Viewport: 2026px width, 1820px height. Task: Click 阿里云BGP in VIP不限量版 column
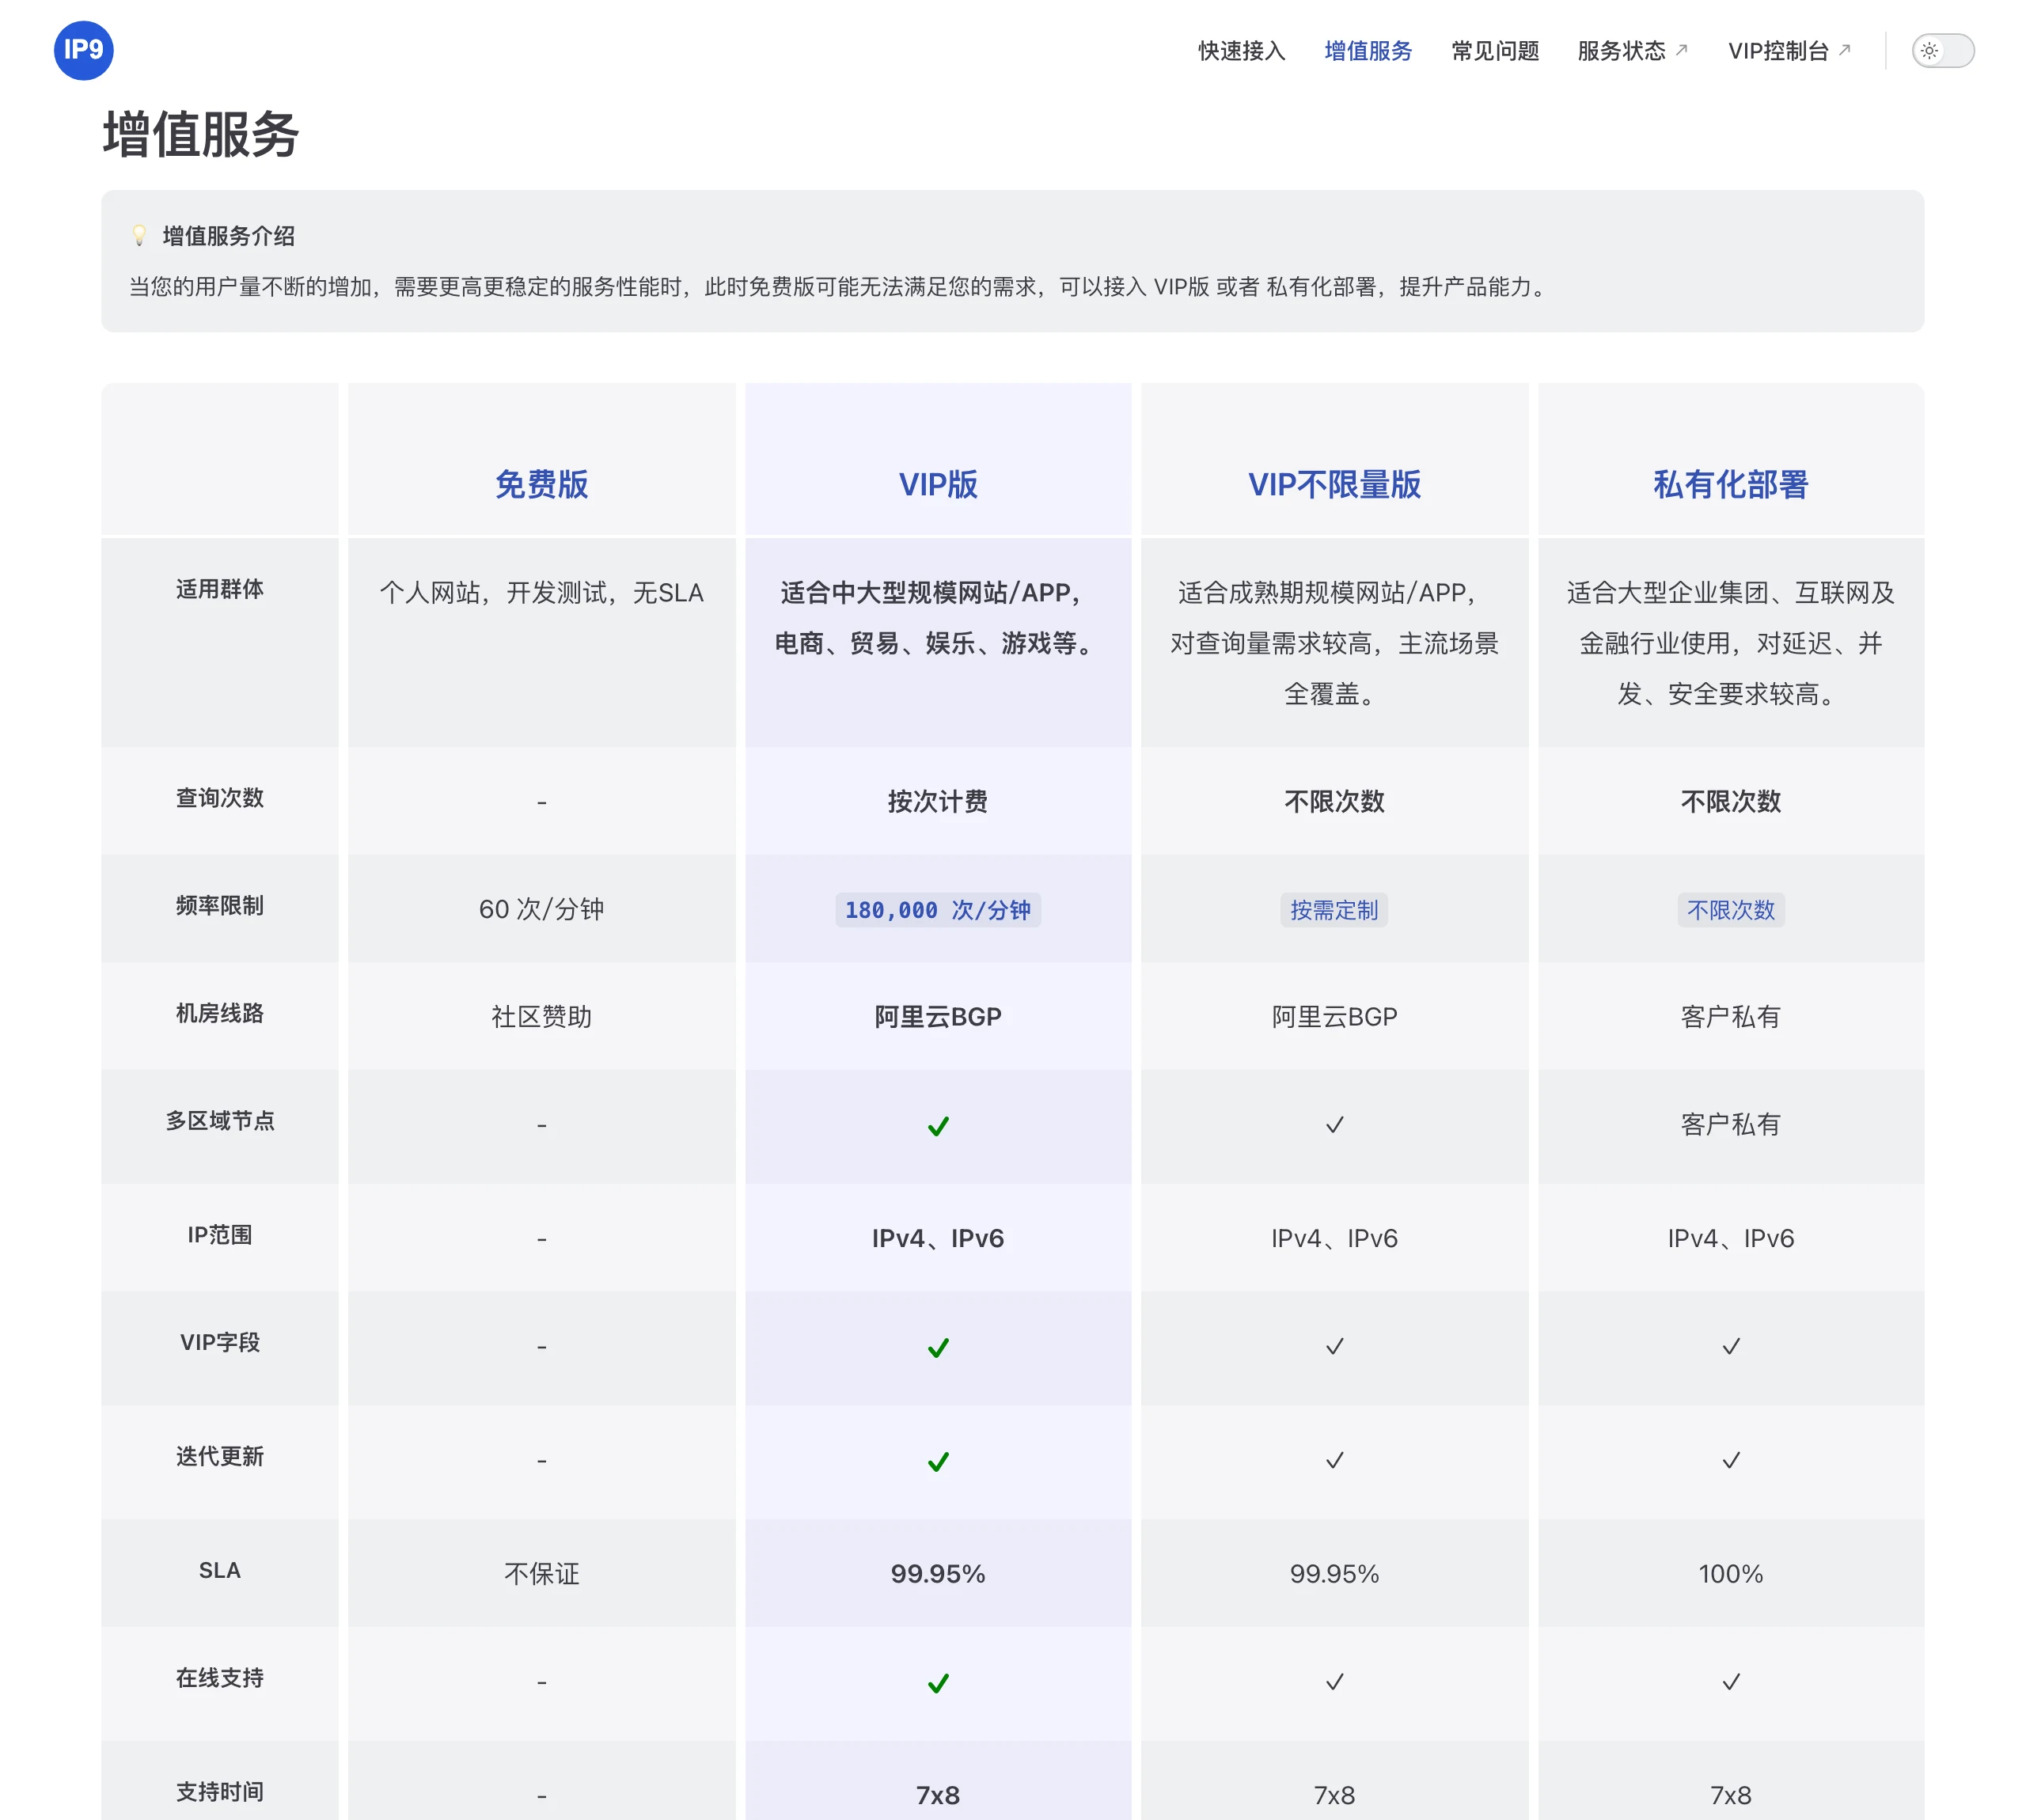tap(1334, 1017)
